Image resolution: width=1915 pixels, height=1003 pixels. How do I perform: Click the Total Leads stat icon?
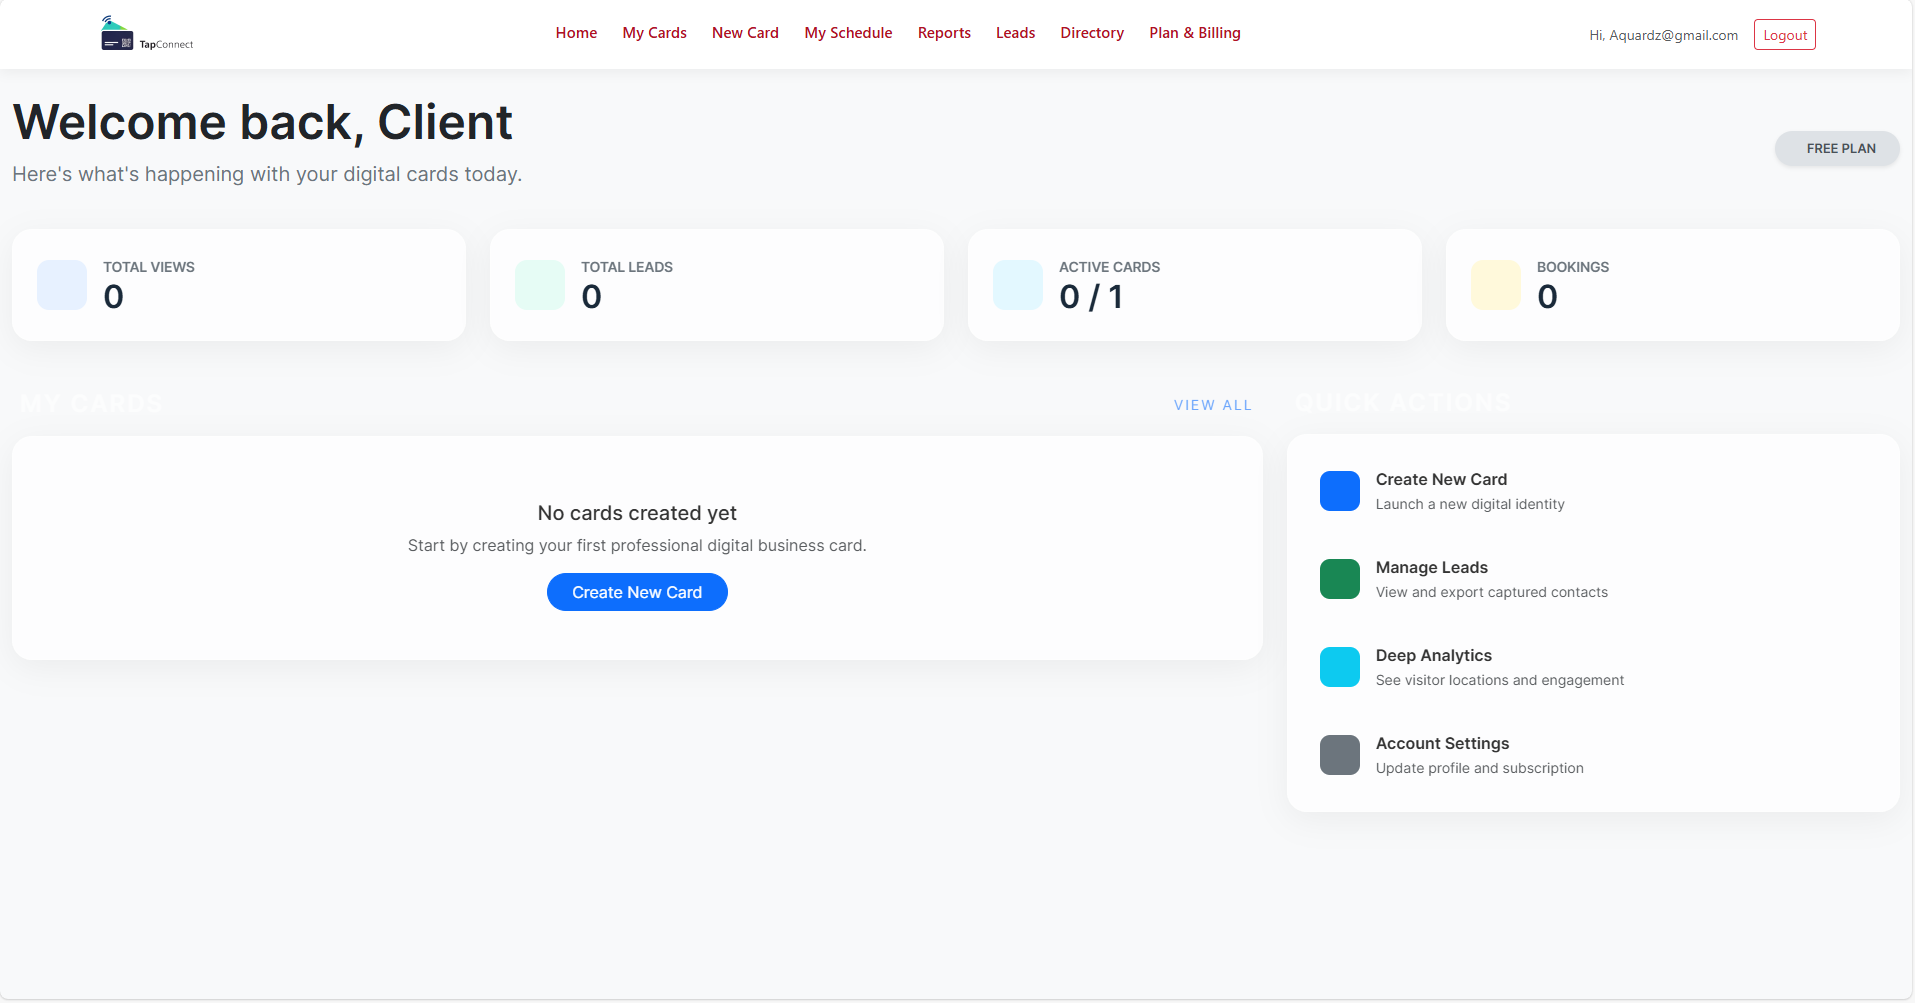click(x=539, y=284)
